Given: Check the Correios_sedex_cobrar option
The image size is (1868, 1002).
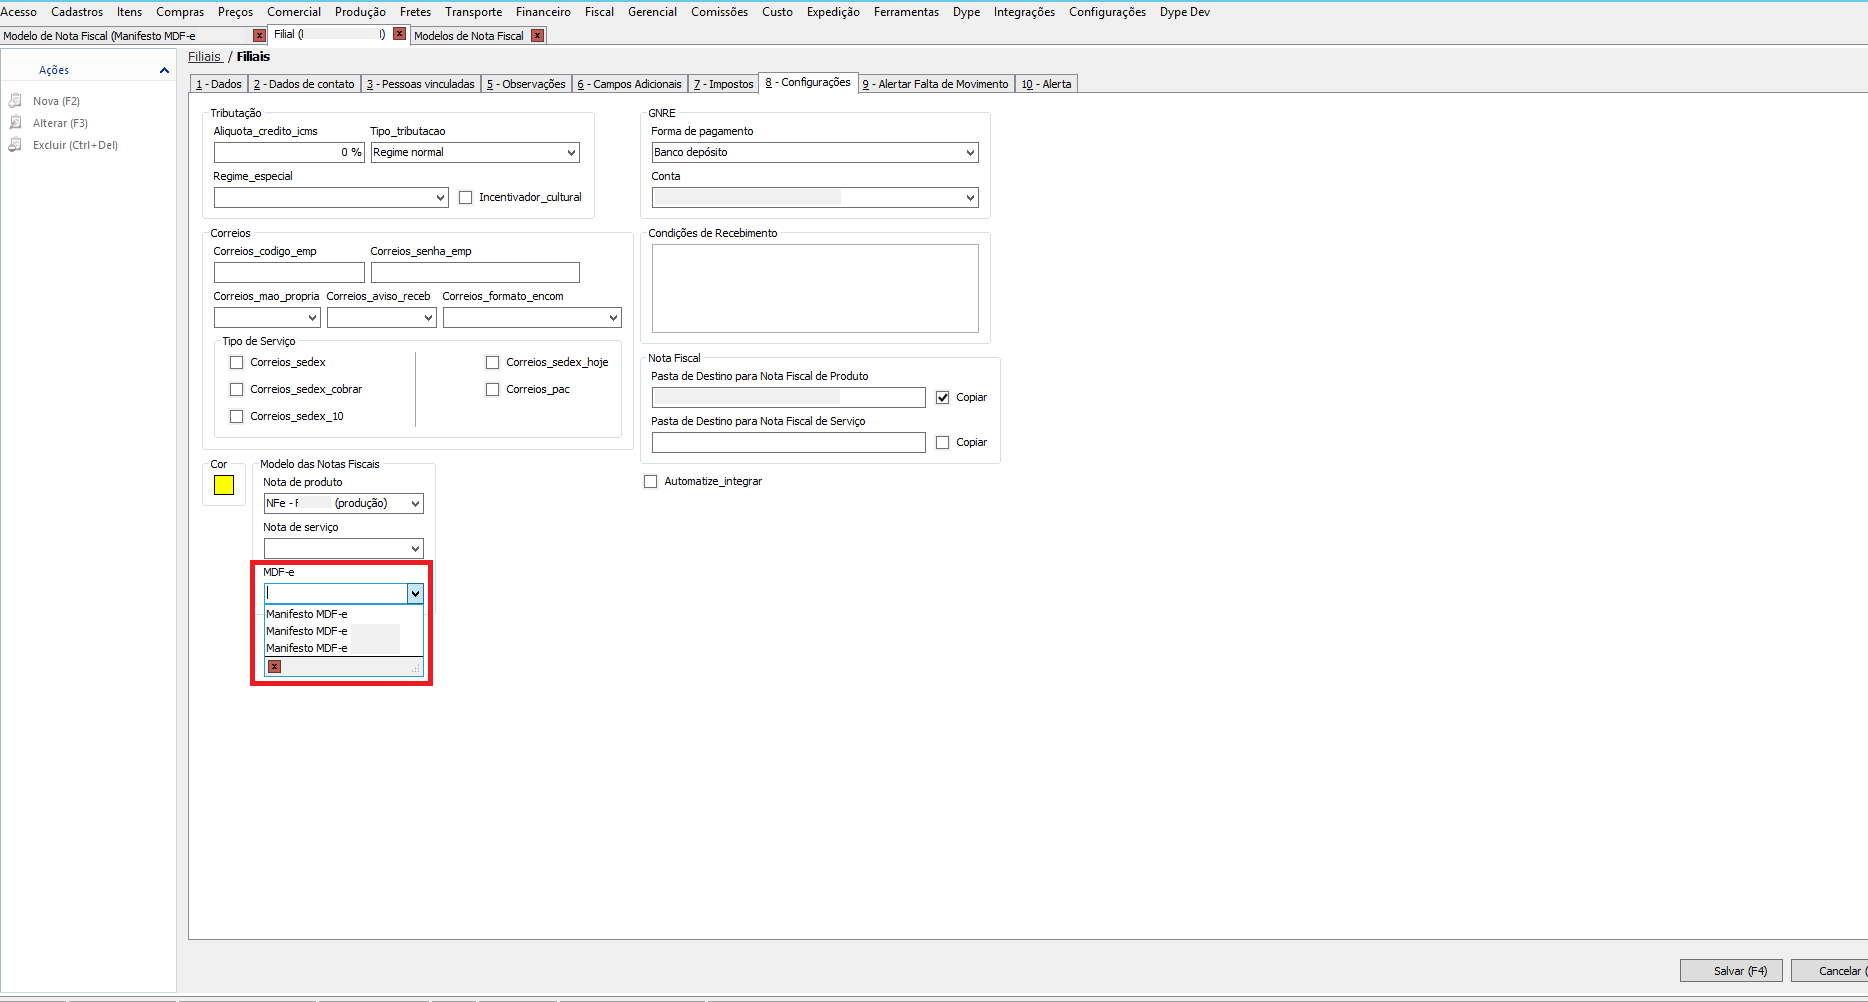Looking at the screenshot, I should (x=237, y=390).
